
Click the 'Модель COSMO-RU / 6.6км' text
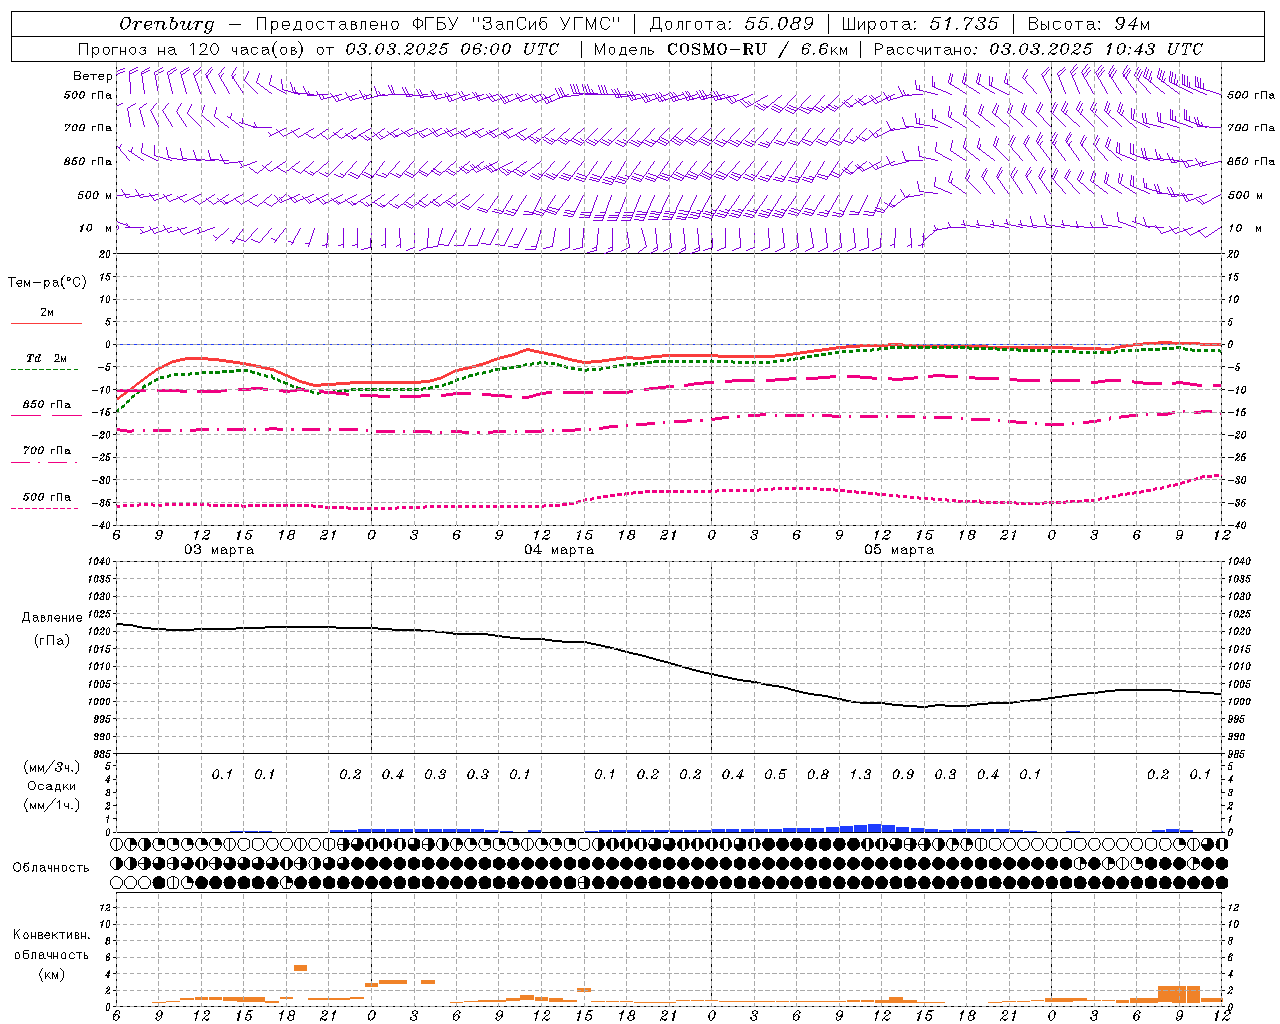pyautogui.click(x=720, y=49)
